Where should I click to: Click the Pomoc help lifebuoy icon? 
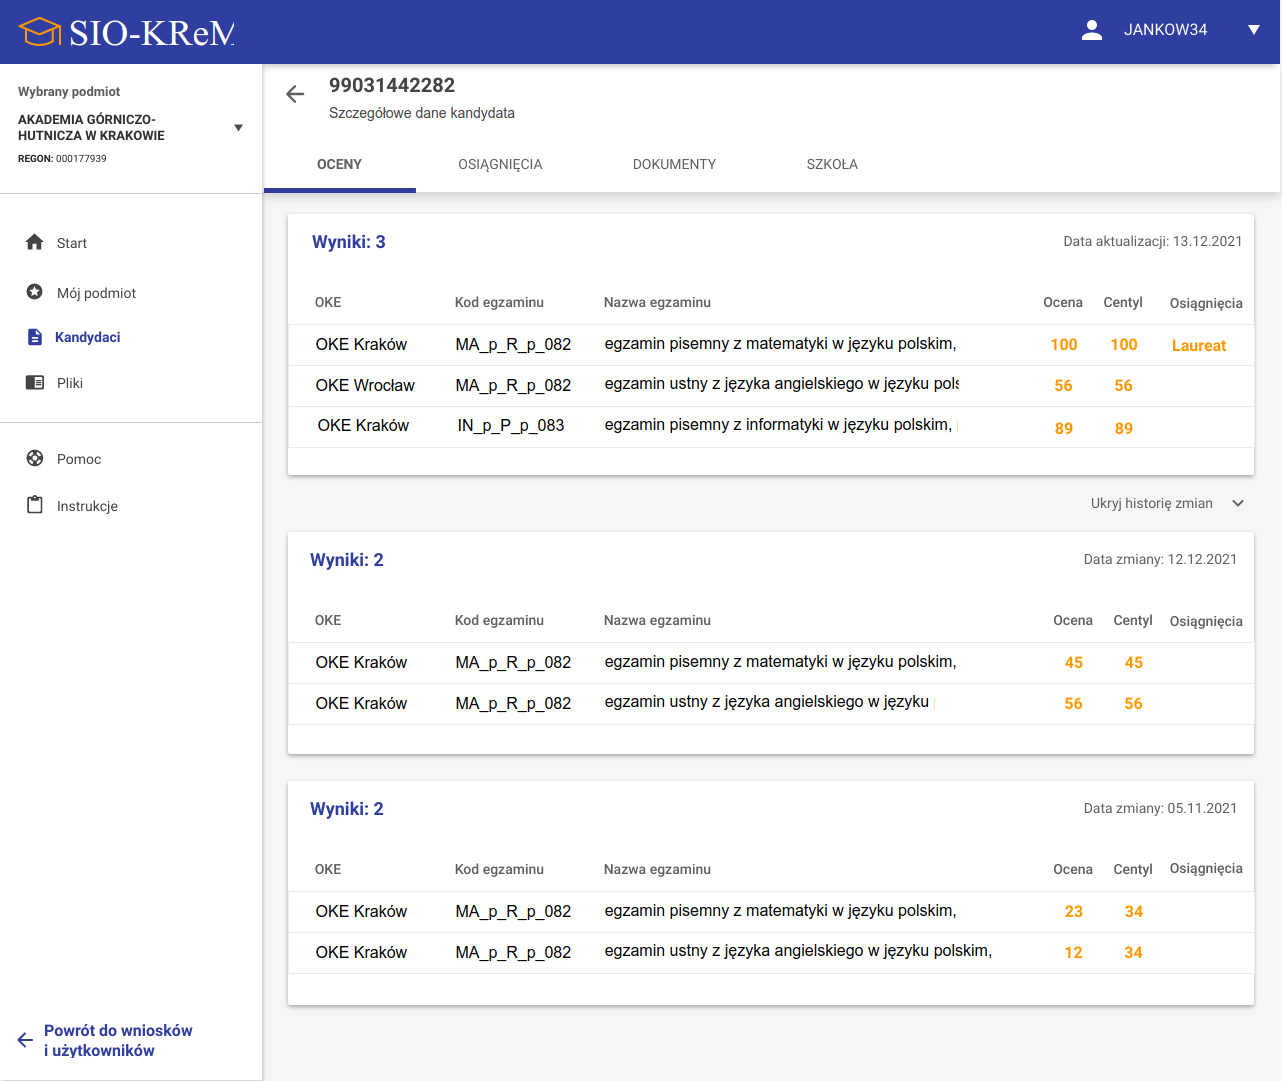click(x=35, y=458)
